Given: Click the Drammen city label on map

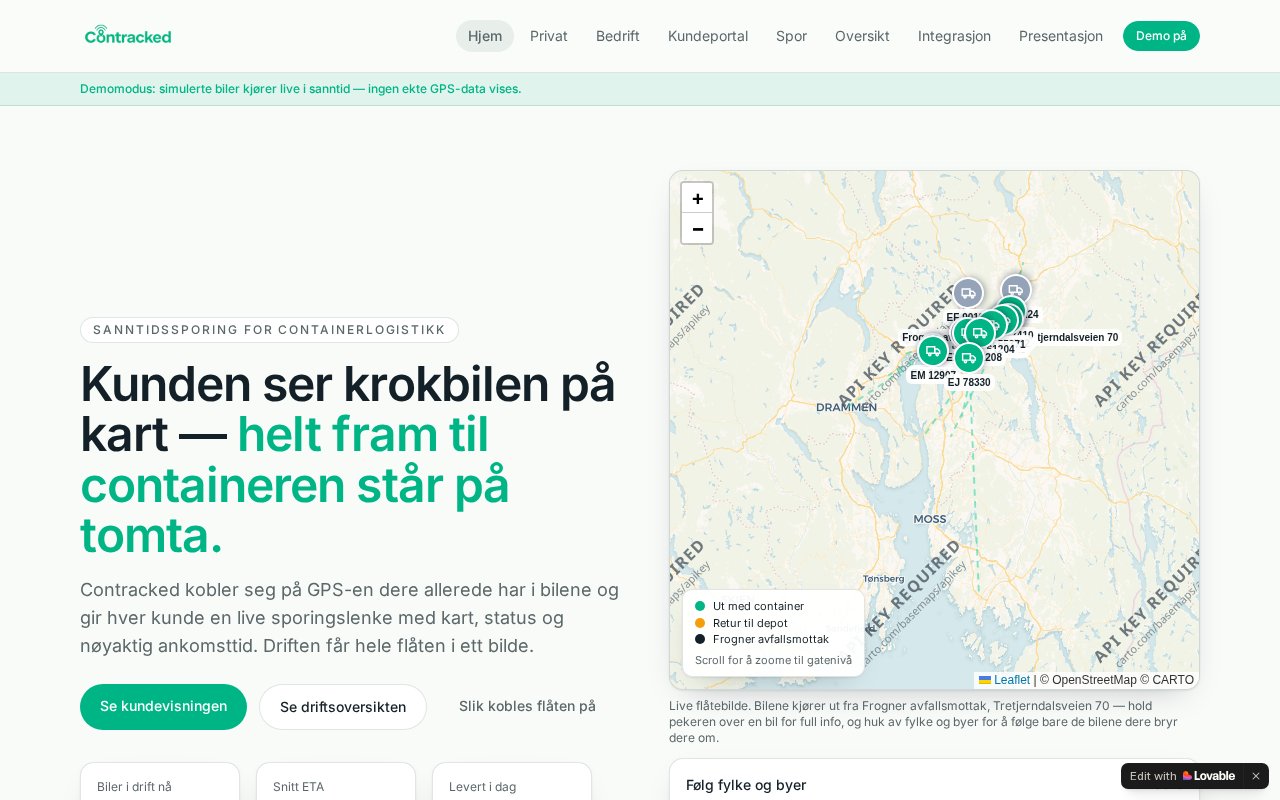Looking at the screenshot, I should point(846,407).
